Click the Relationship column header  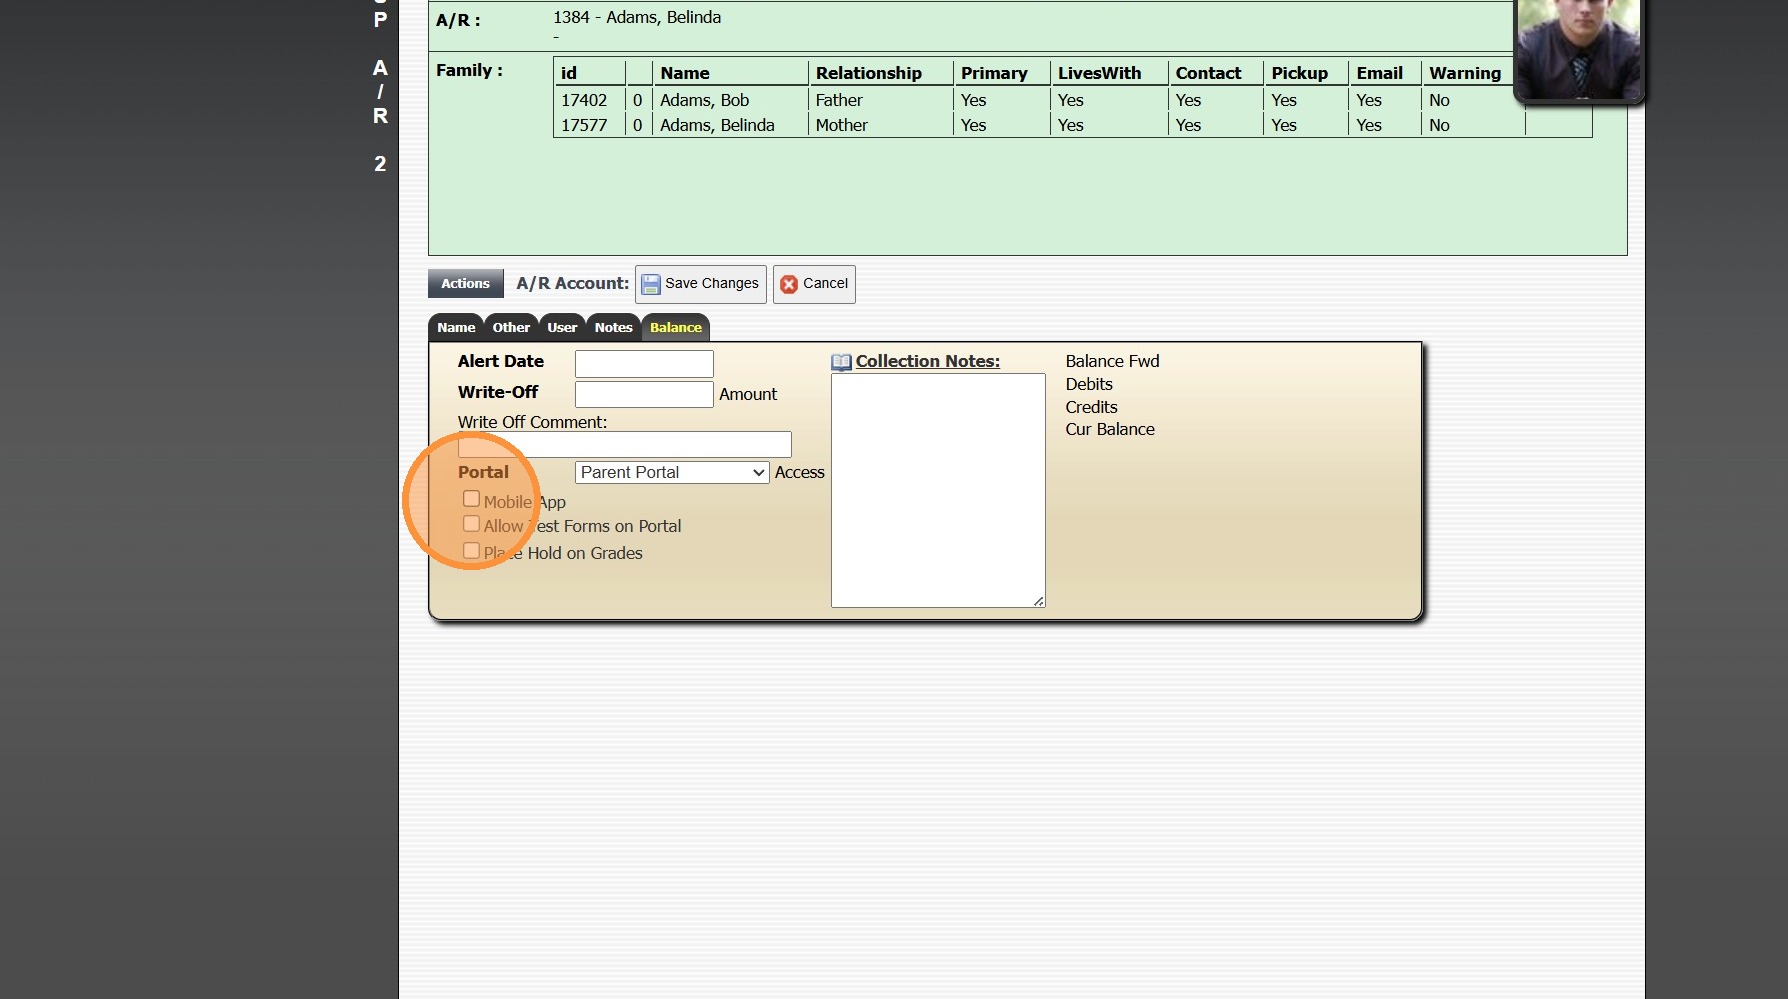click(x=869, y=73)
